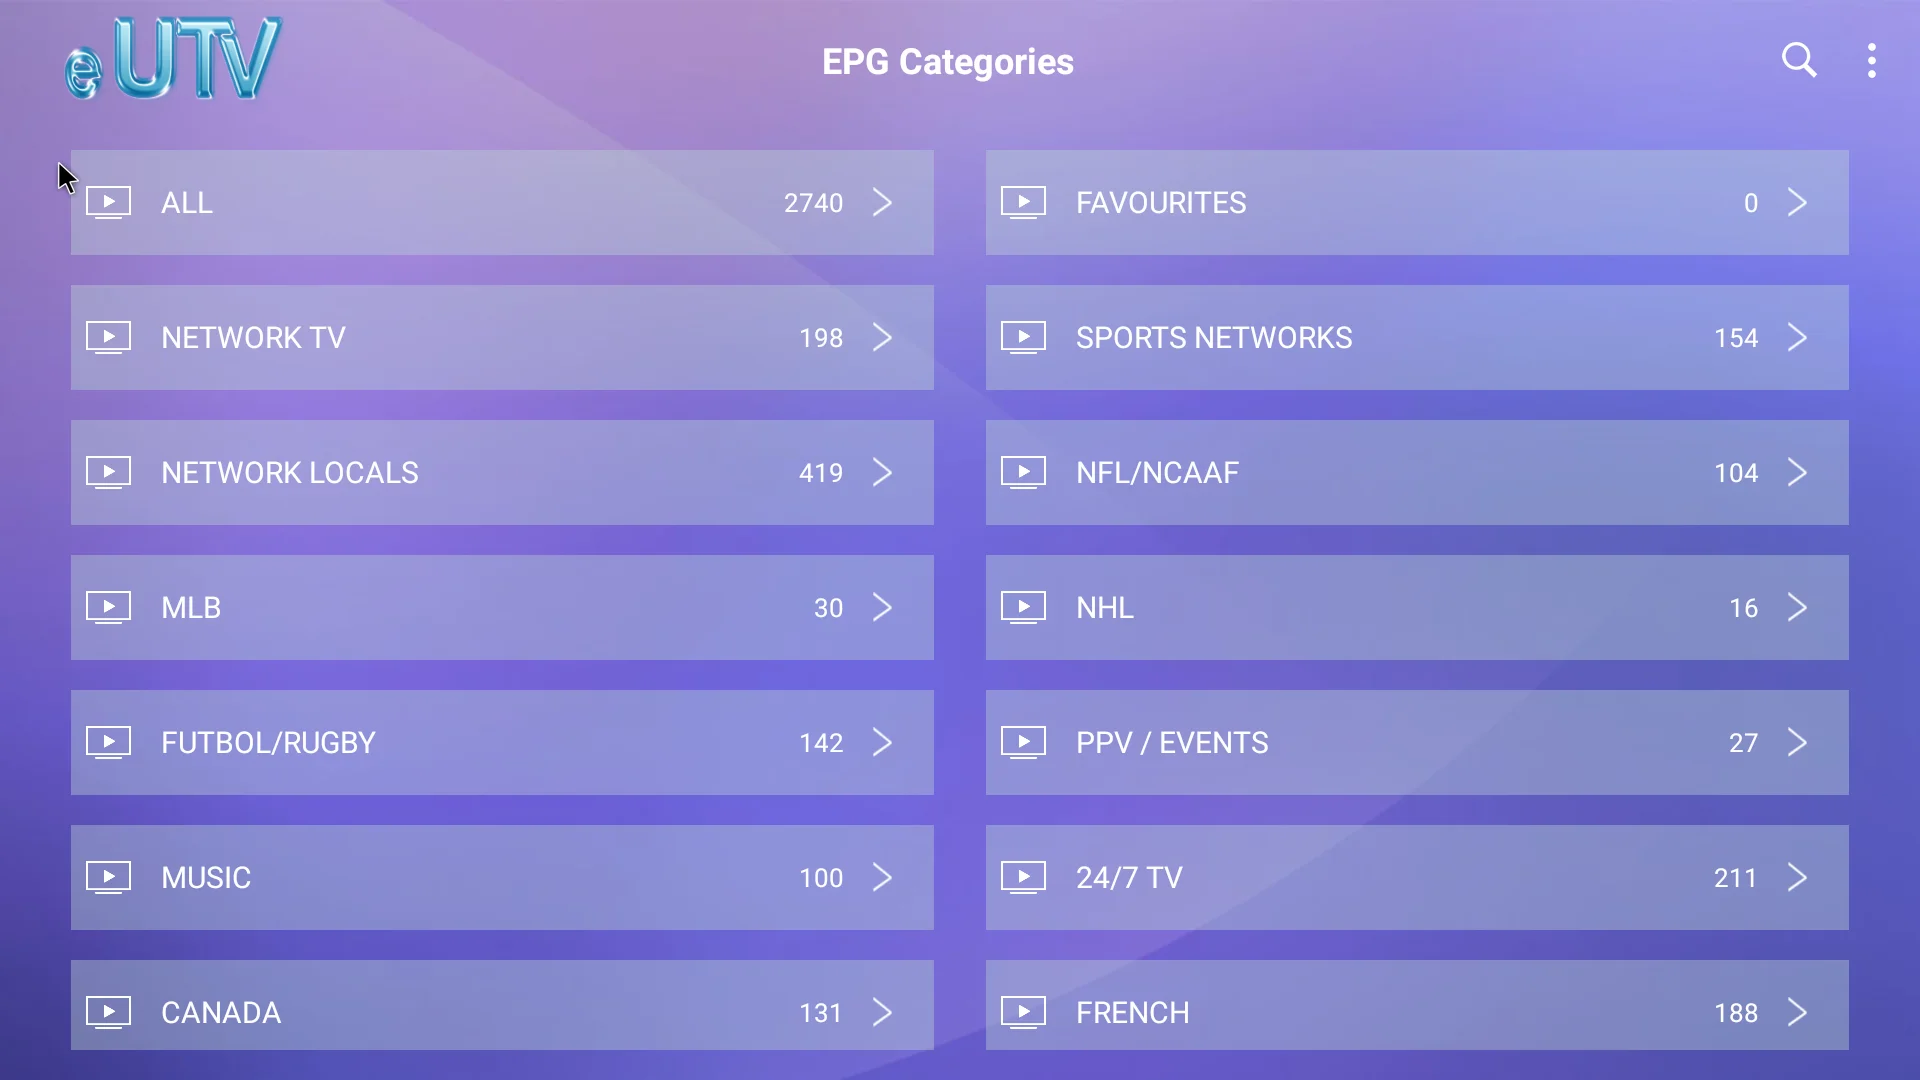The width and height of the screenshot is (1920, 1080).
Task: Expand the SPORTS NETWORKS chevron arrow
Action: point(1797,338)
